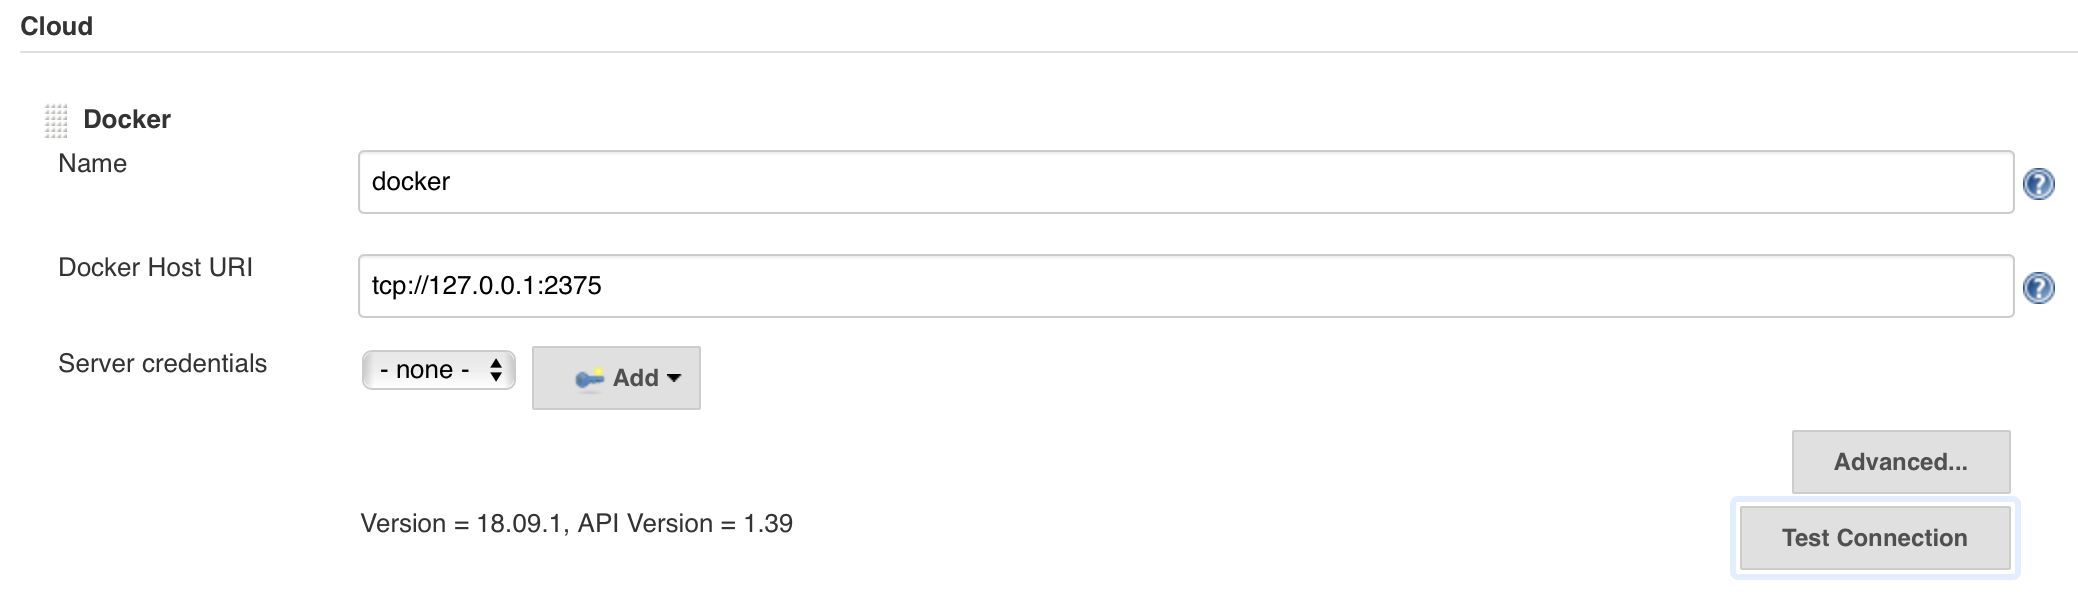Click the Add credentials button label
This screenshot has height=592, width=2078.
coord(635,378)
